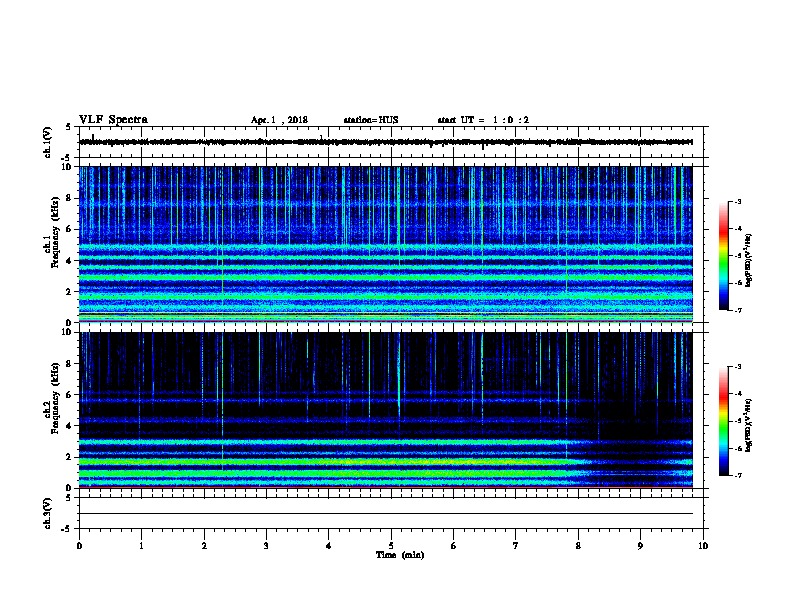Screen dimensions: 792x612
Task: Click the flat ch.3 voltage trace line
Action: click(x=386, y=514)
